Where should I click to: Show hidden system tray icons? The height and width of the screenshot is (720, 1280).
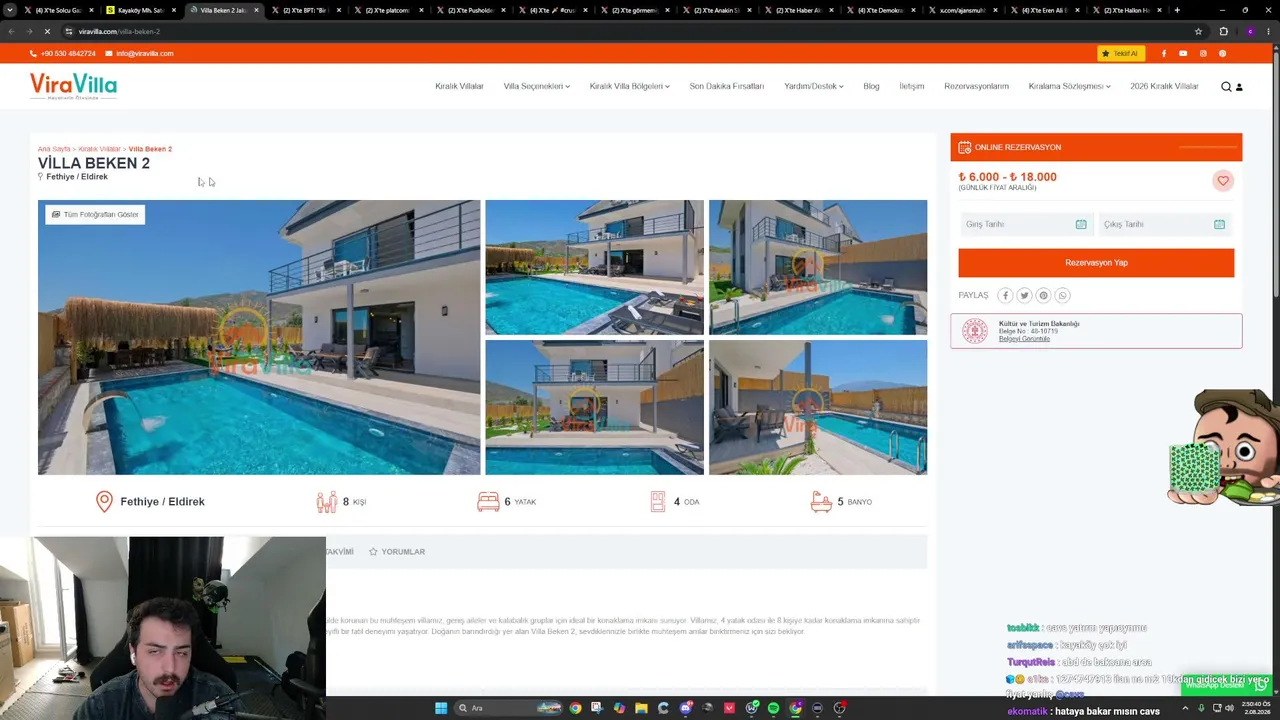pyautogui.click(x=1184, y=708)
